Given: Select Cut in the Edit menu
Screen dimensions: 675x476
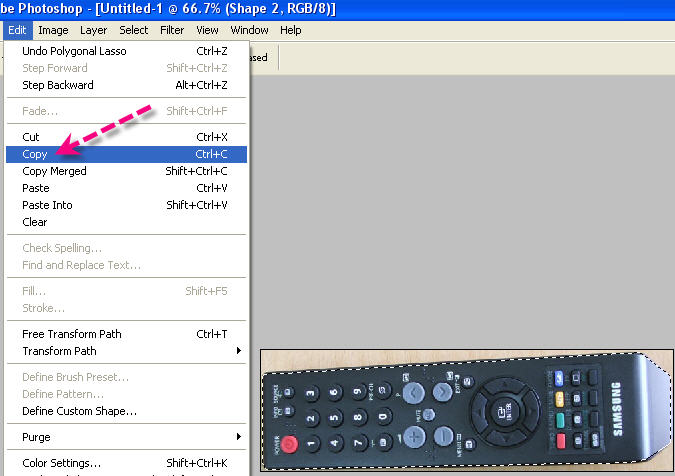Looking at the screenshot, I should (x=127, y=137).
